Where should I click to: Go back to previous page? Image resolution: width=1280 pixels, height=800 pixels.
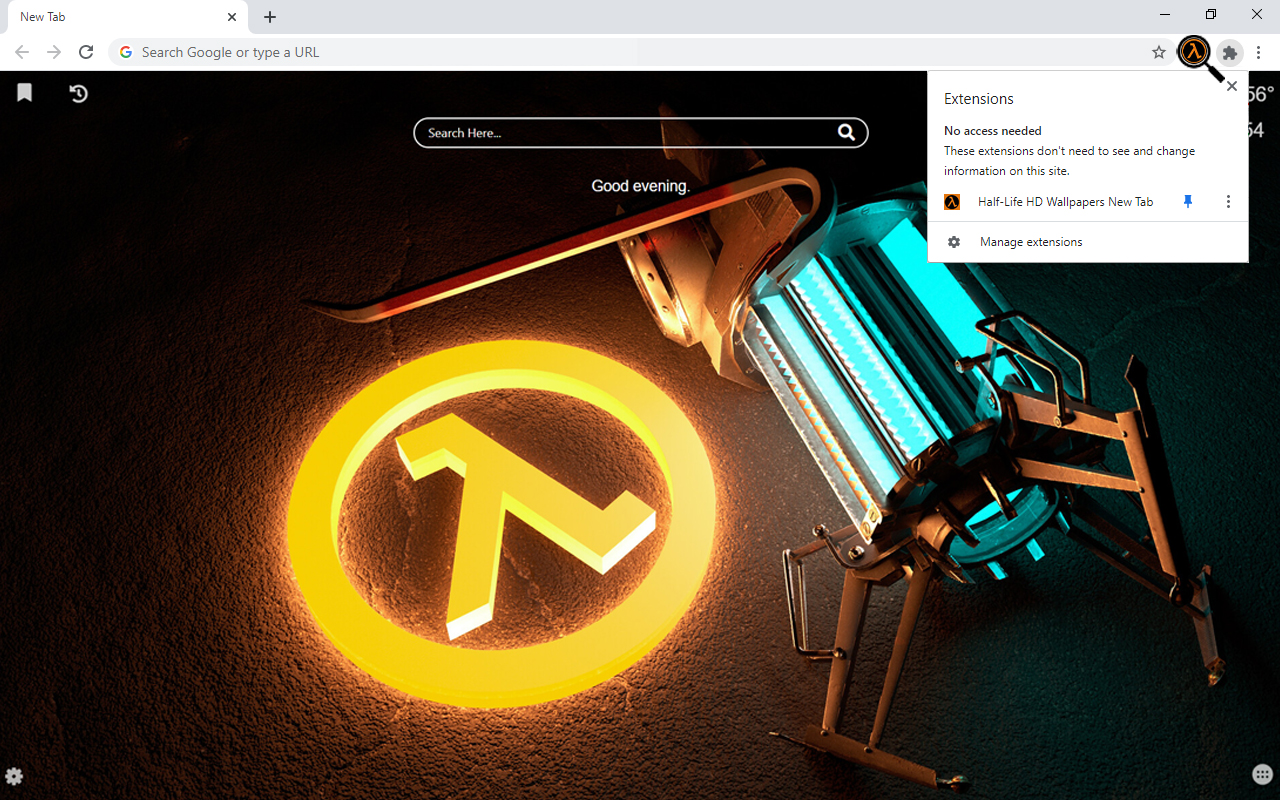[x=22, y=52]
